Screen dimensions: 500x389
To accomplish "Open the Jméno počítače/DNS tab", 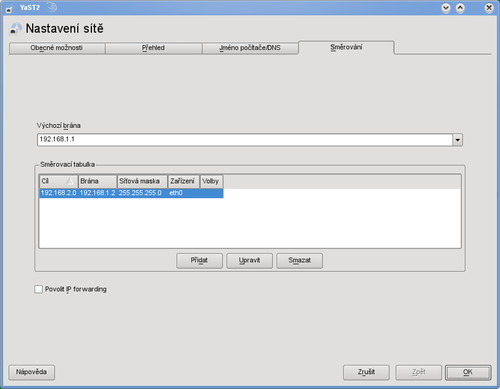I will pos(250,48).
